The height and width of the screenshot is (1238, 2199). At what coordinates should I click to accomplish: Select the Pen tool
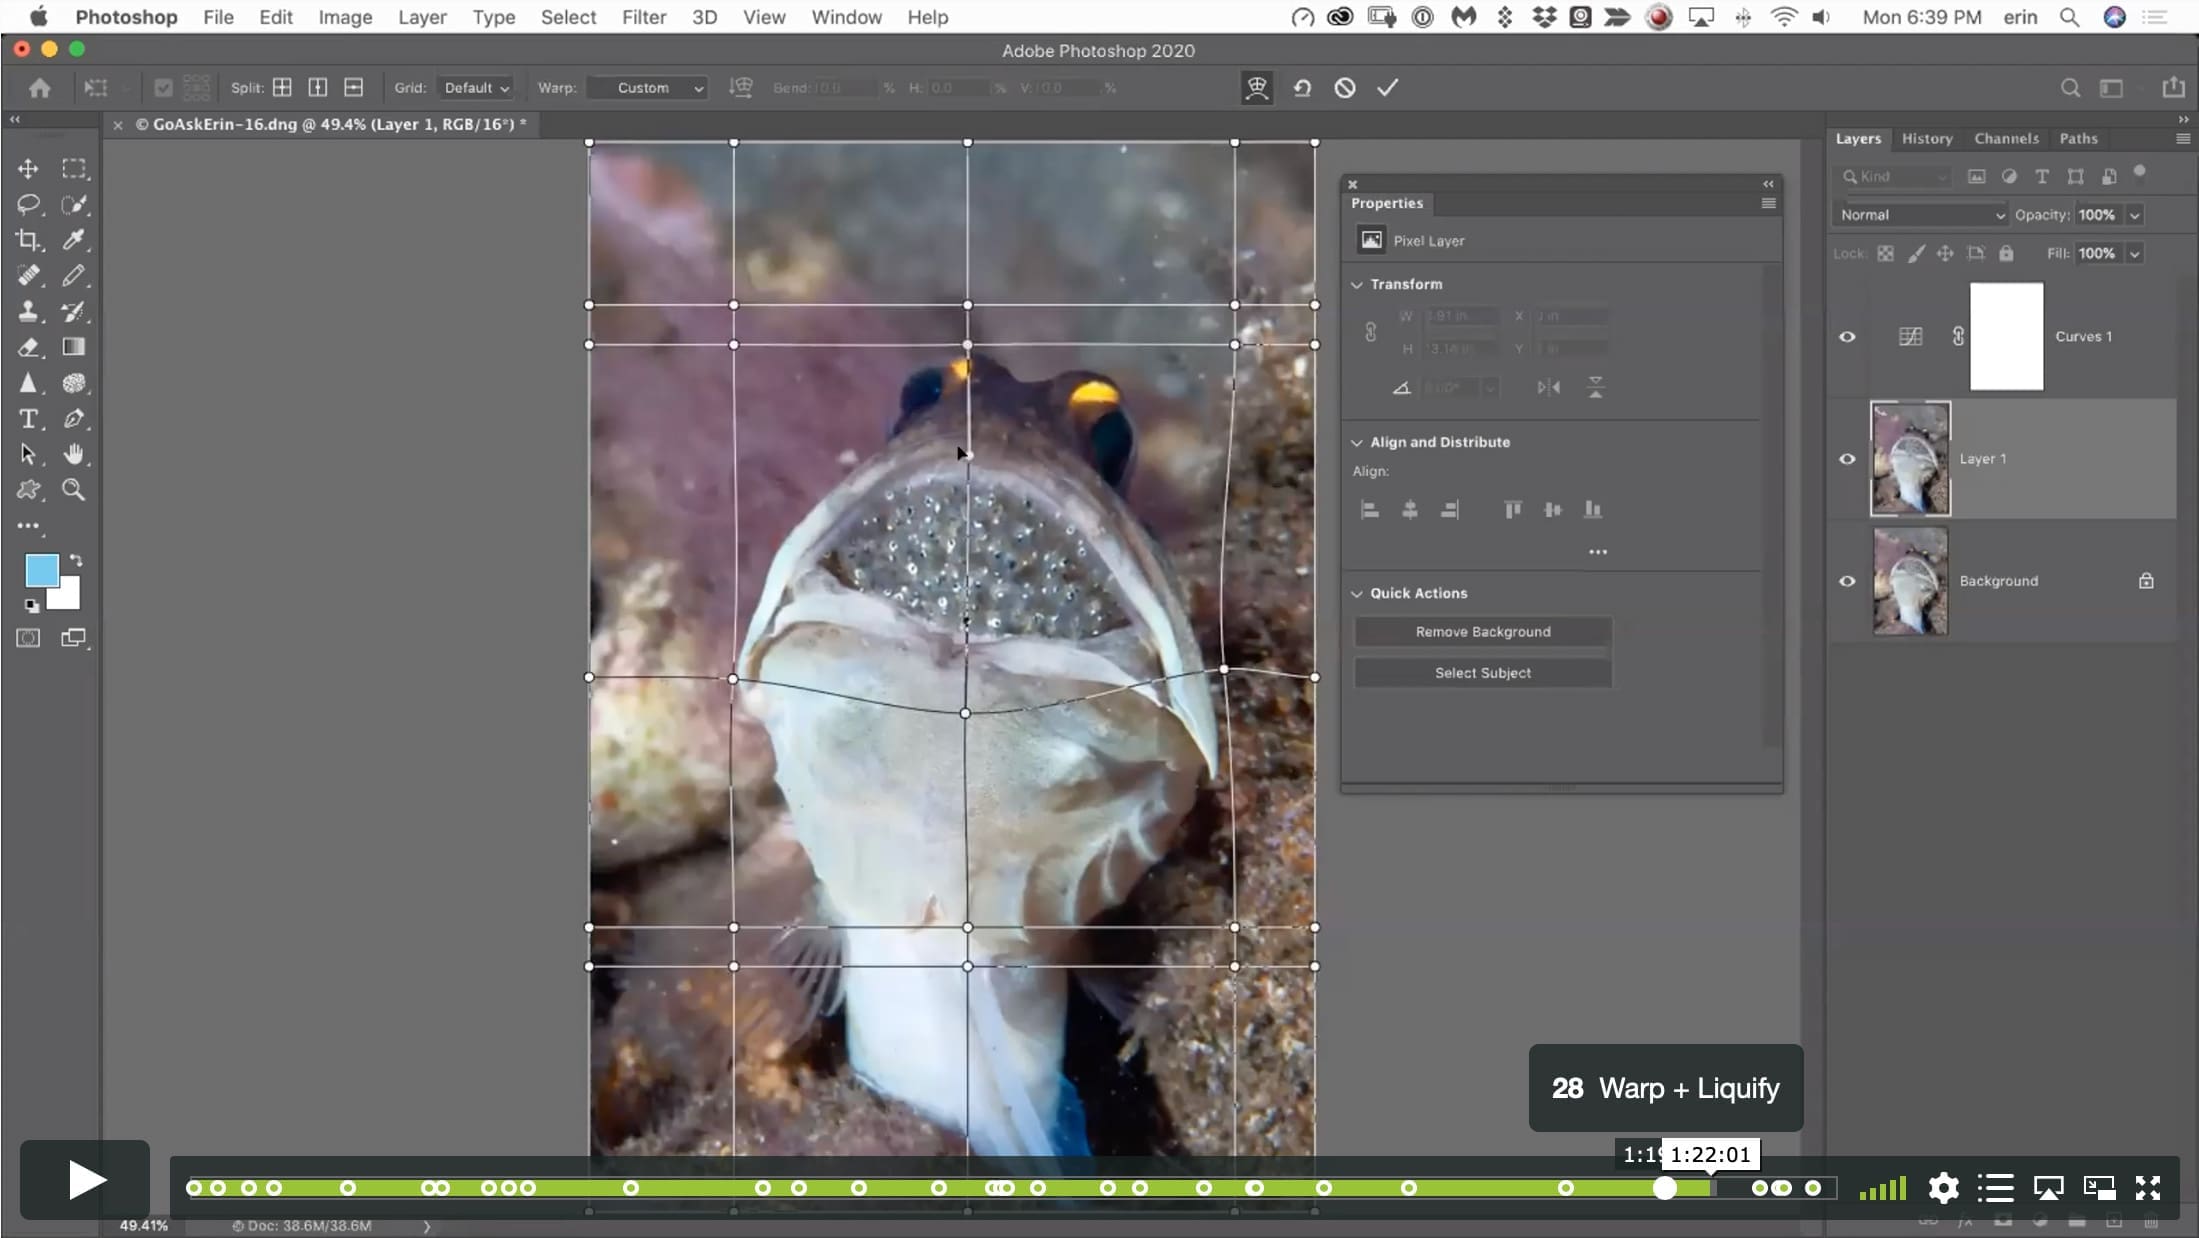pyautogui.click(x=74, y=419)
